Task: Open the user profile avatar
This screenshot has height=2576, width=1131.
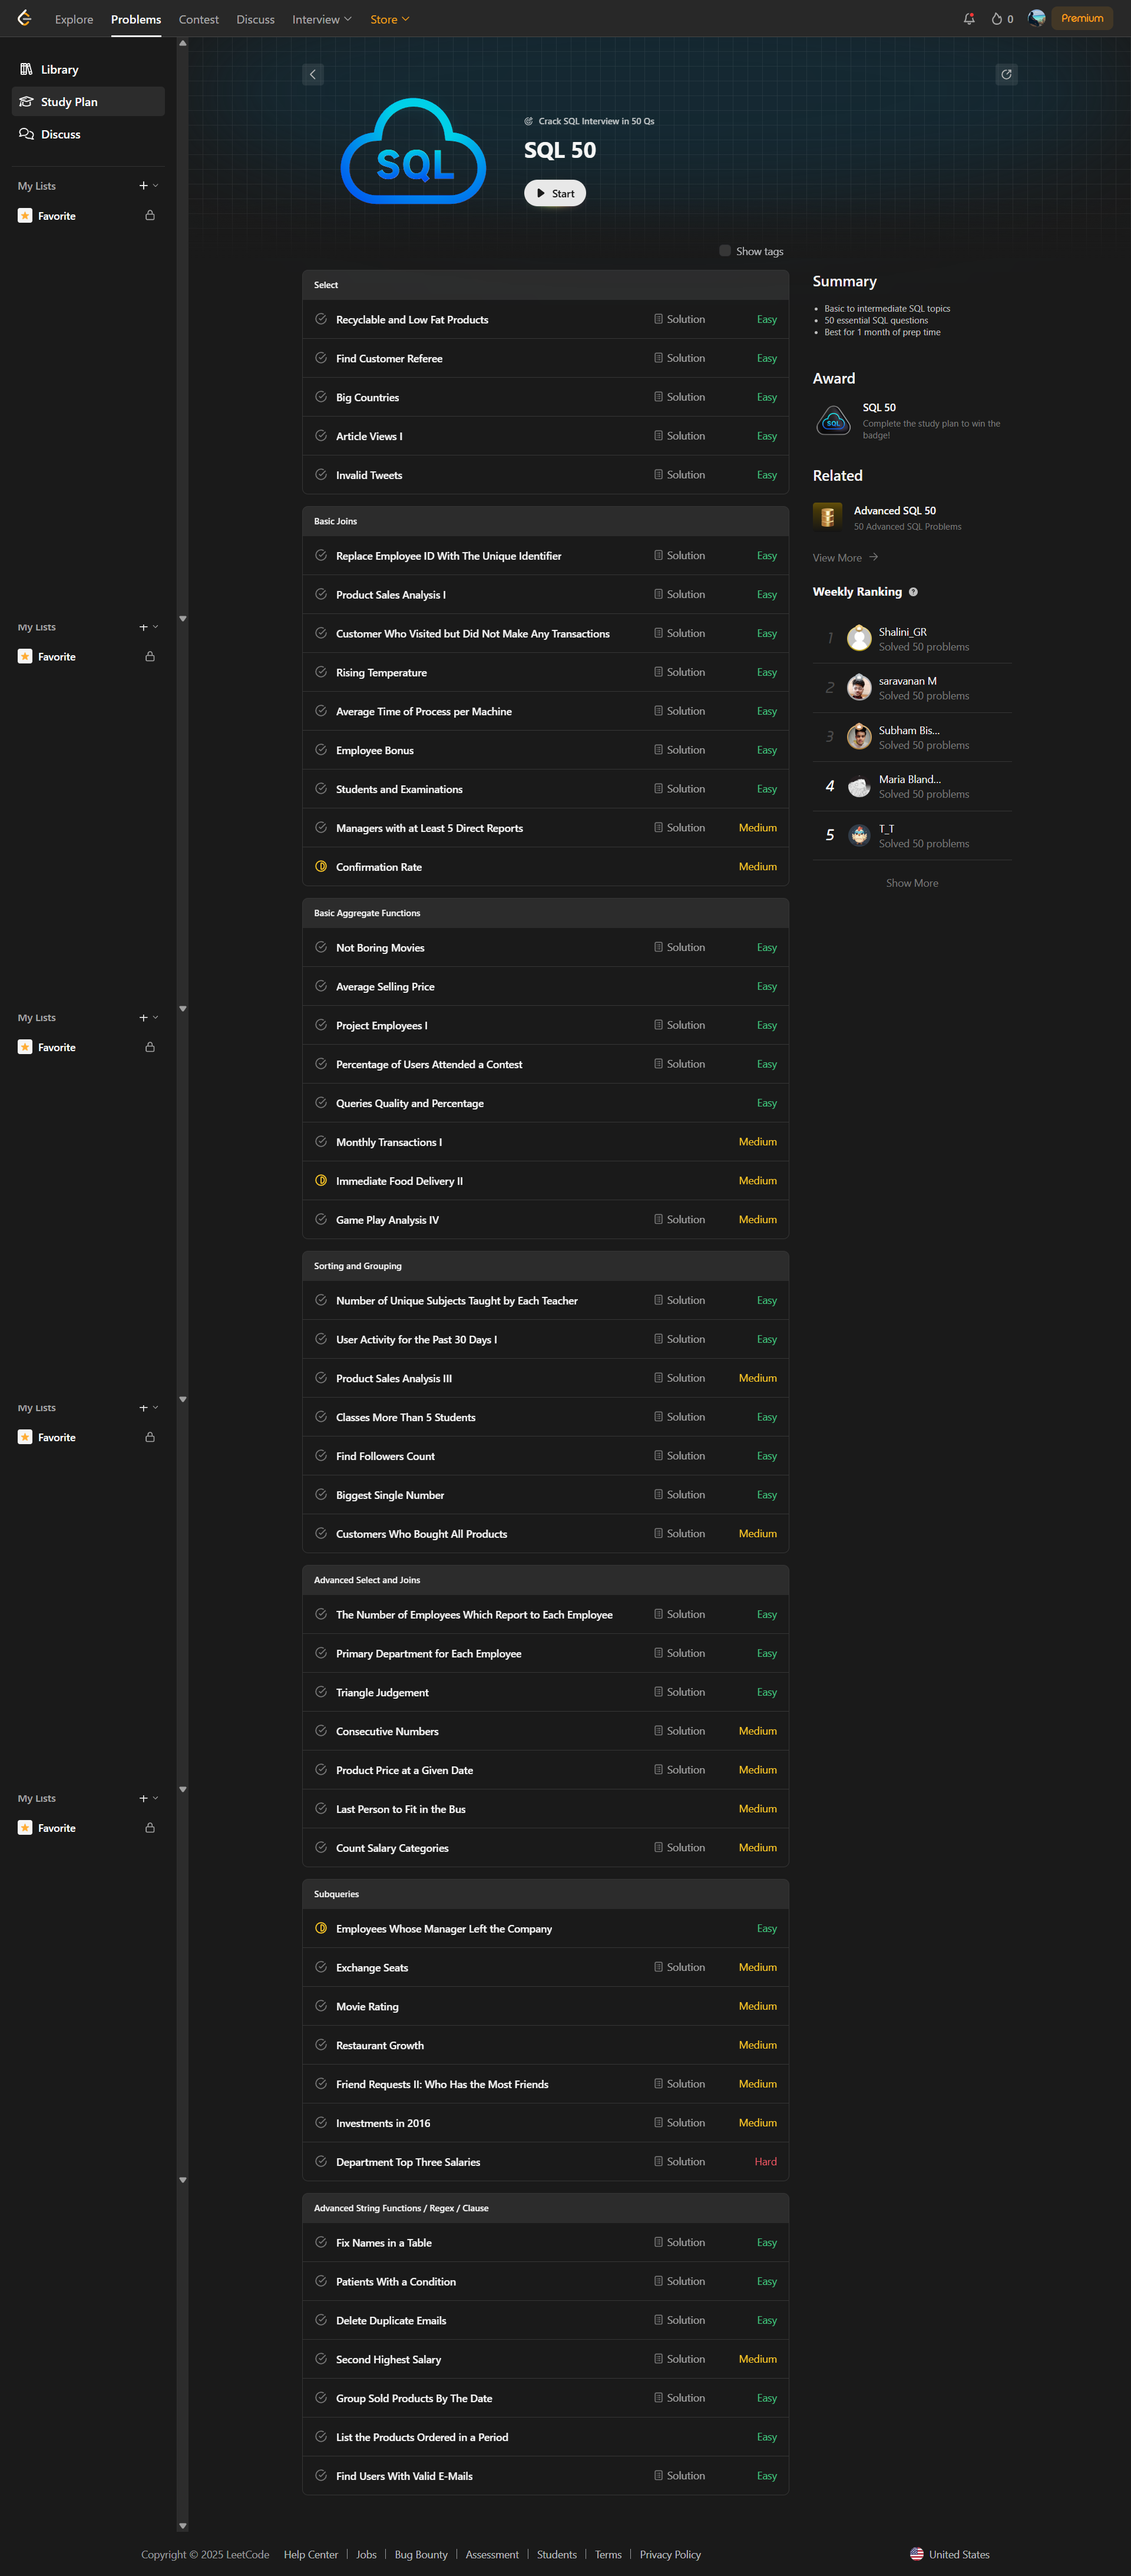Action: tap(1036, 18)
